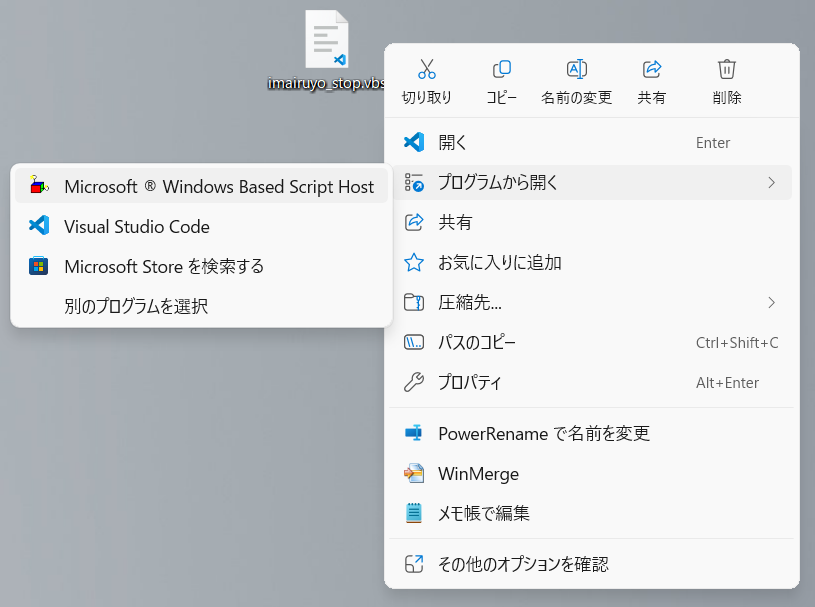Choose 別のプログラムを選択 option

(202, 306)
